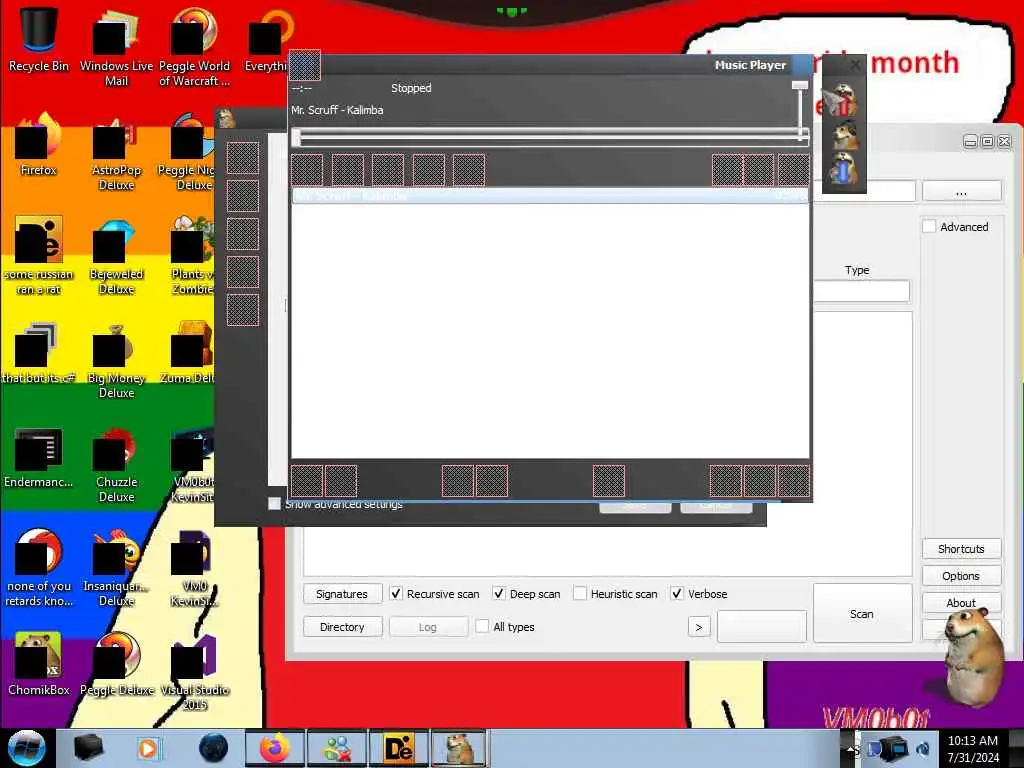
Task: Open the ChomikBox desktop shortcut
Action: pos(39,664)
